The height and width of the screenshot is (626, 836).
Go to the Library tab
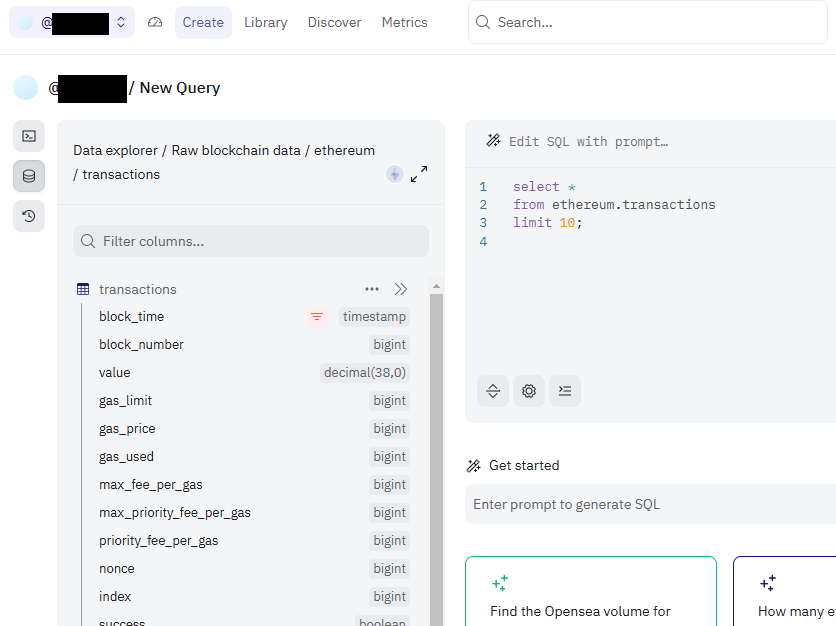(x=266, y=22)
